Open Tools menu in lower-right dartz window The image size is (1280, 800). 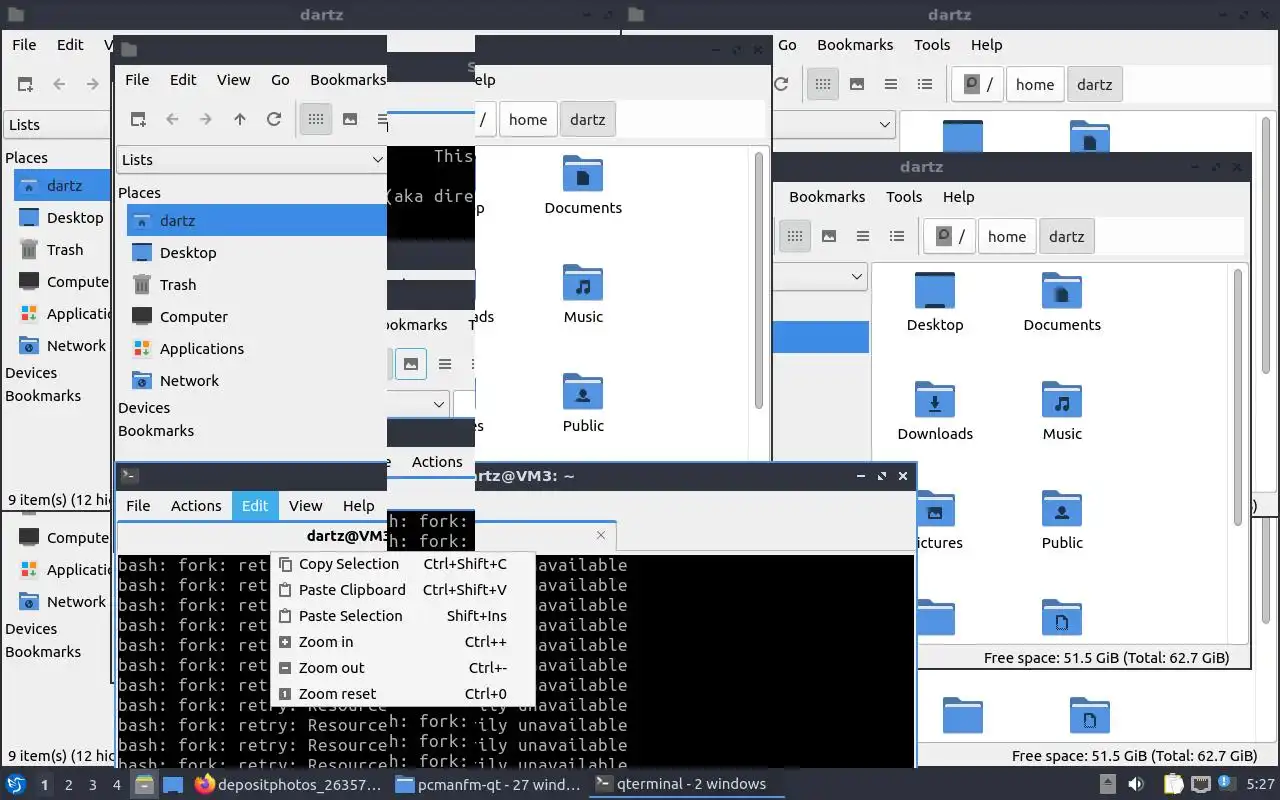(904, 196)
